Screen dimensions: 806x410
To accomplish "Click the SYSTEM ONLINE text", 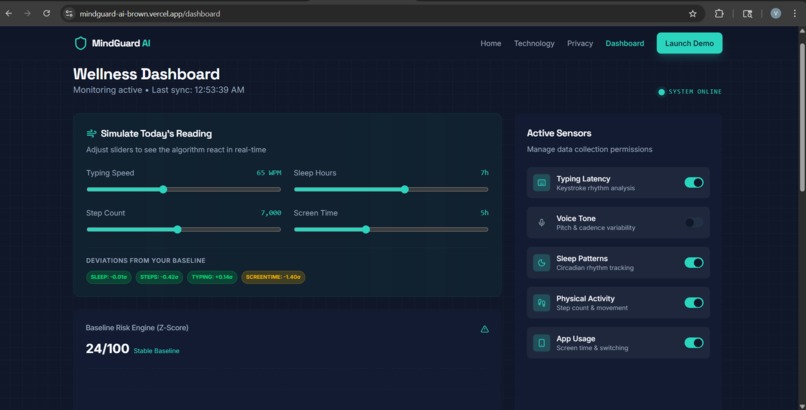I will point(695,92).
